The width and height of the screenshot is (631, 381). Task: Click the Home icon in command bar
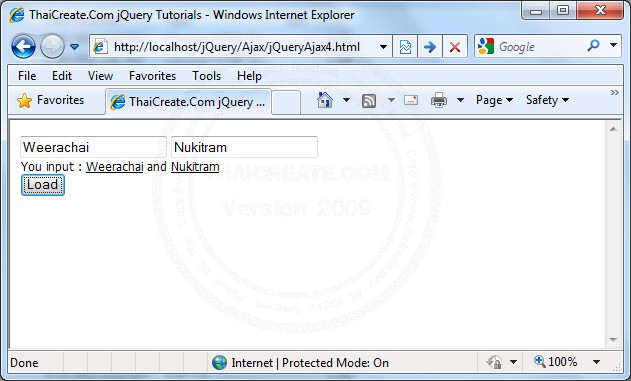point(325,100)
